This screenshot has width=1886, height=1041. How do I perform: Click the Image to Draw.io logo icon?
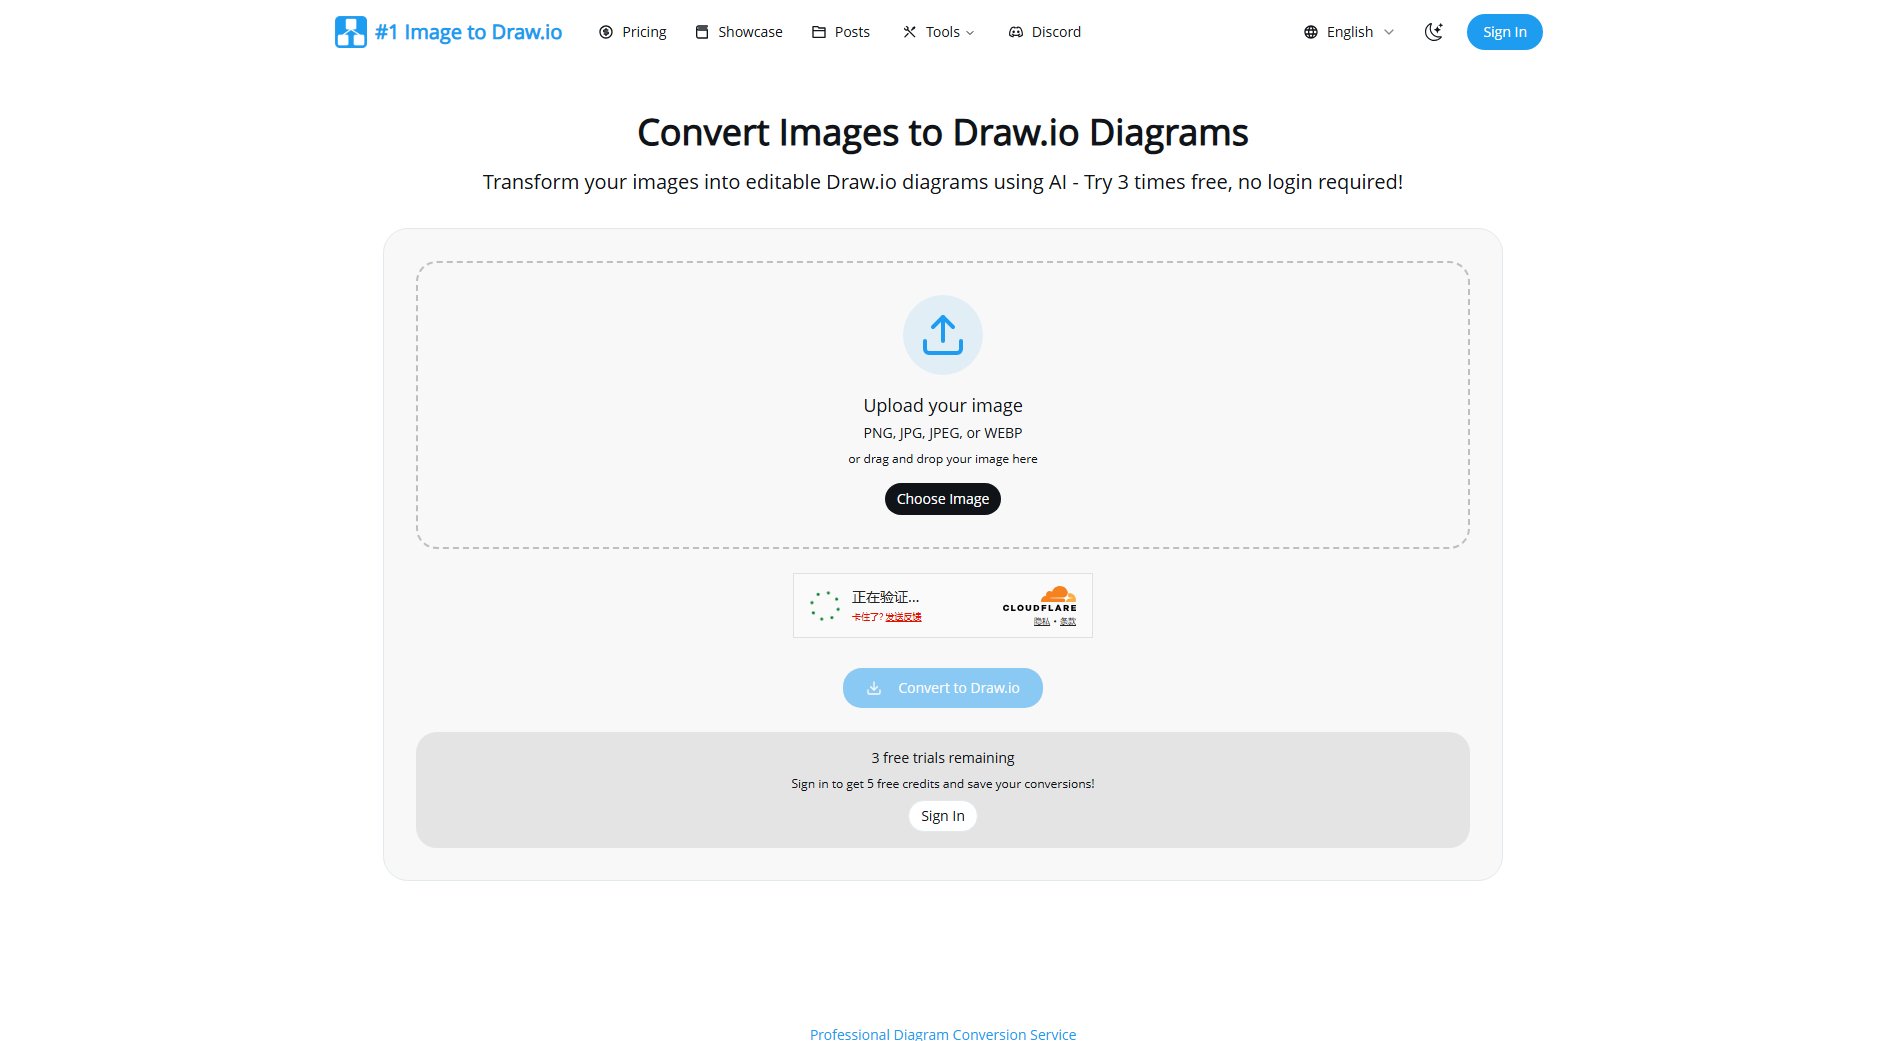[350, 32]
